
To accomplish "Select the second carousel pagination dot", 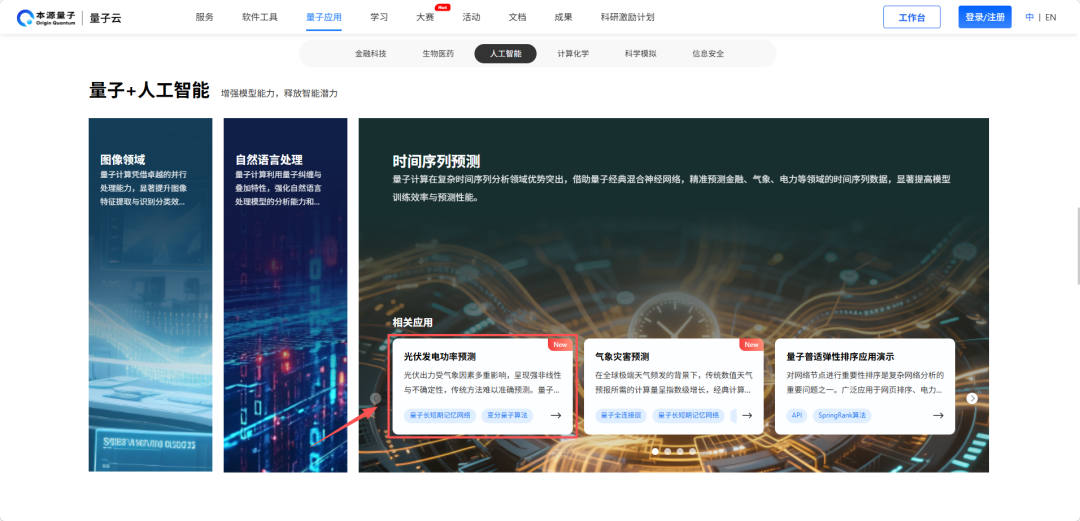I will click(667, 451).
